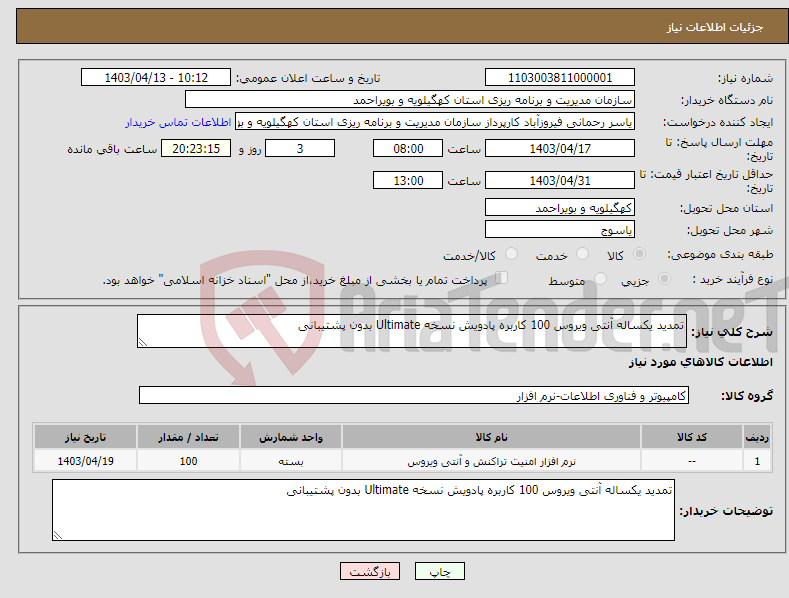Viewport: 789px width, 598px height.
Task: Toggle the اسناد خزانه اسلامی payment checkbox
Action: (x=502, y=277)
